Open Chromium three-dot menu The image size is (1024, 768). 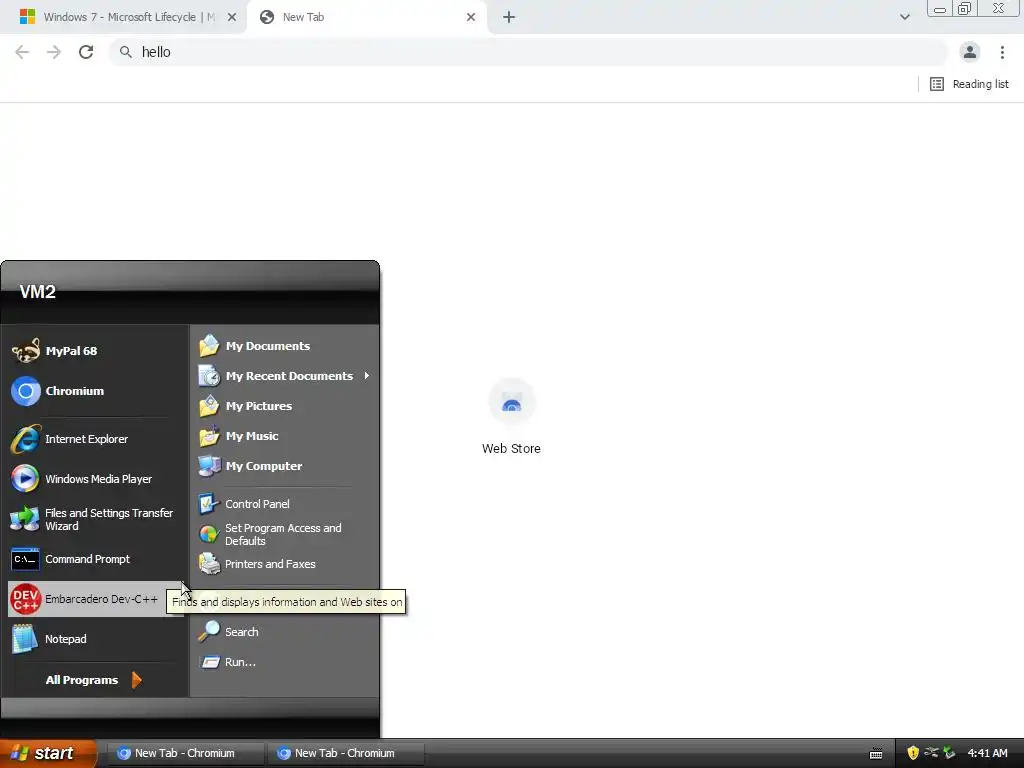[1002, 52]
